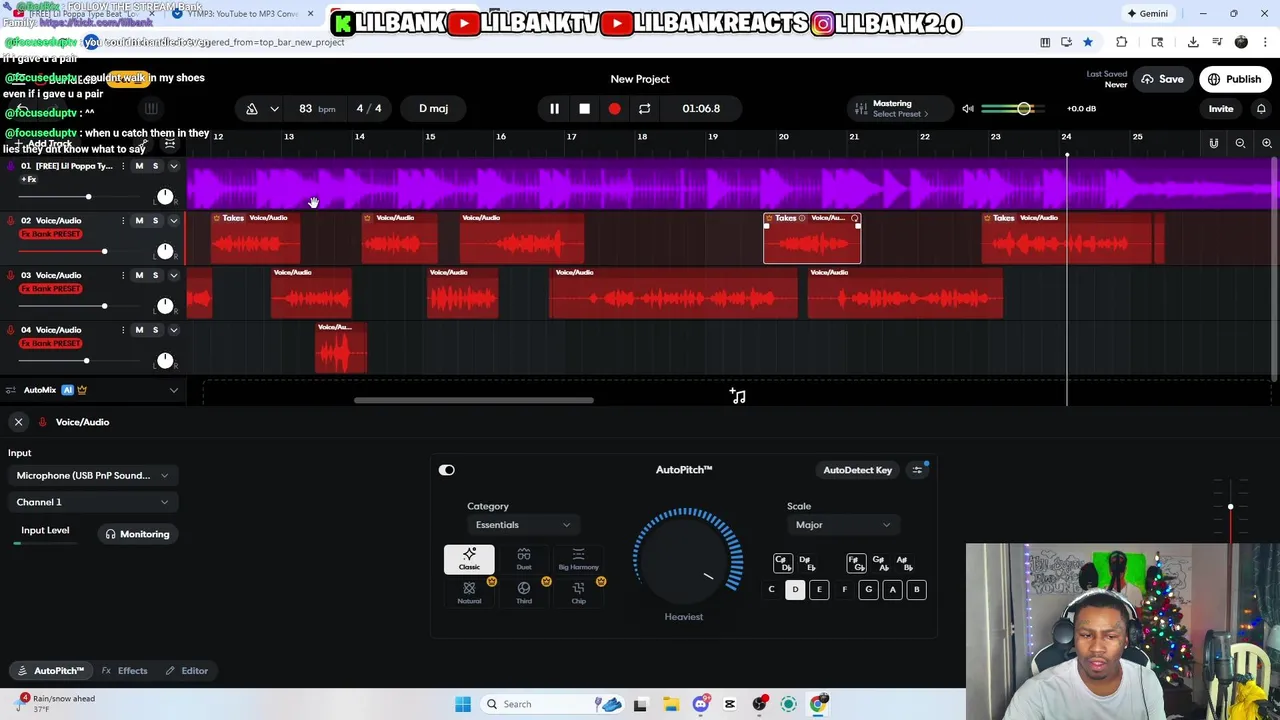Toggle the snap magnet icon
1280x720 pixels.
pos(1214,144)
